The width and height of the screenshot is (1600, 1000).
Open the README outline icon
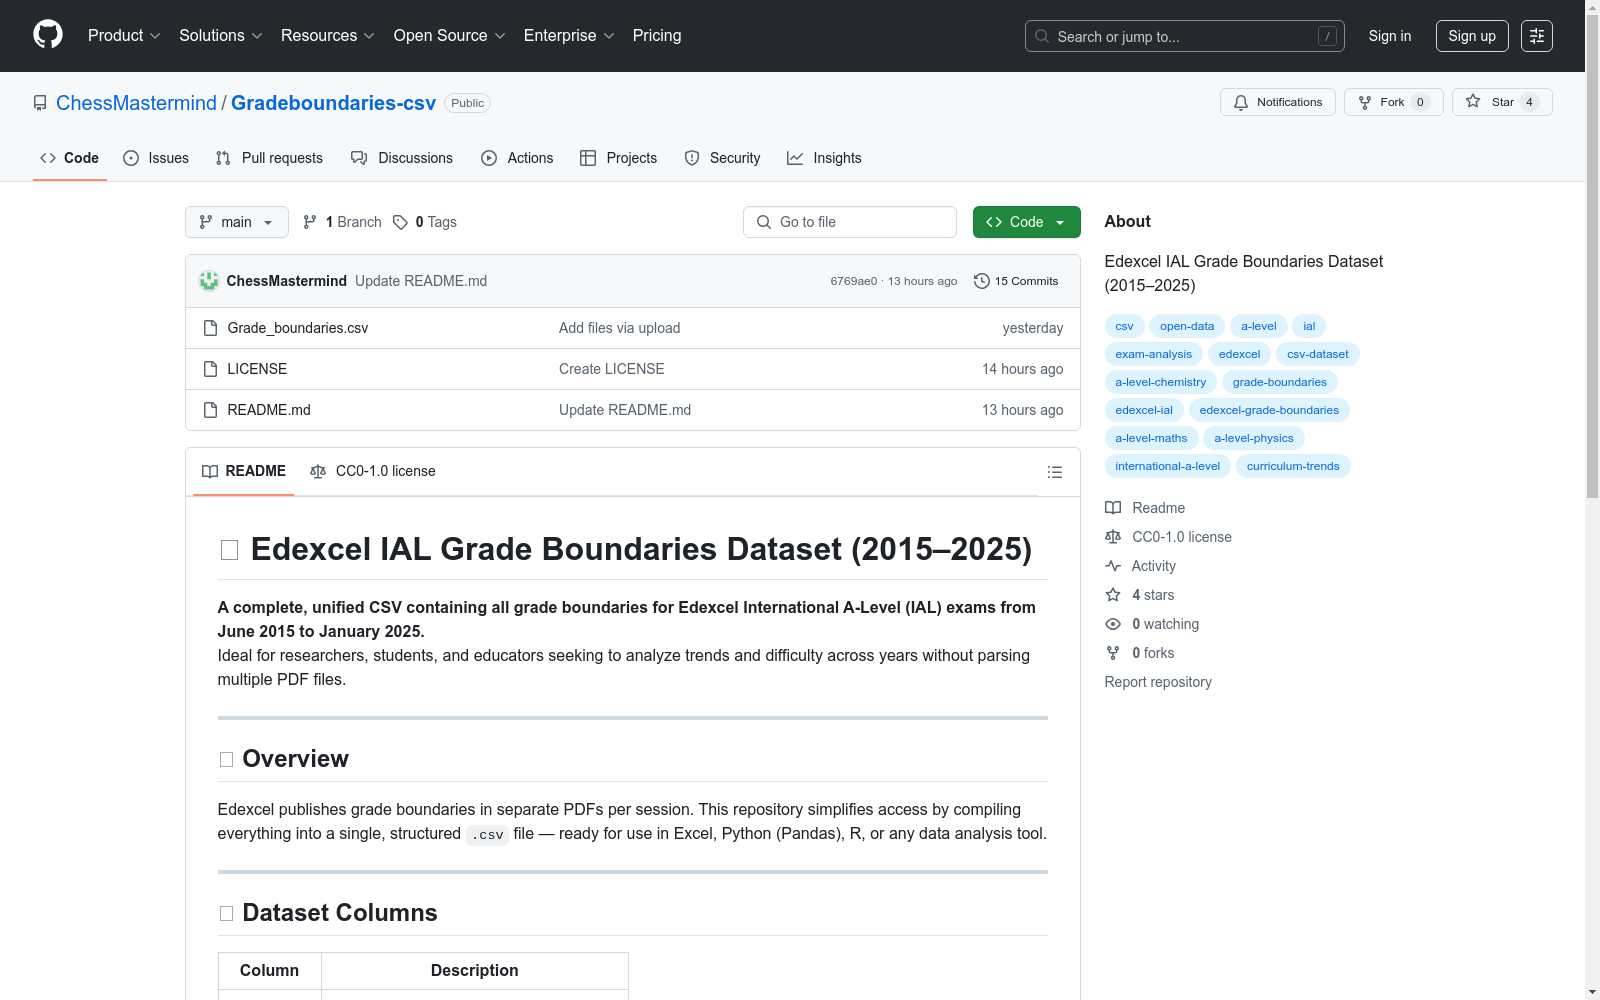[1054, 472]
